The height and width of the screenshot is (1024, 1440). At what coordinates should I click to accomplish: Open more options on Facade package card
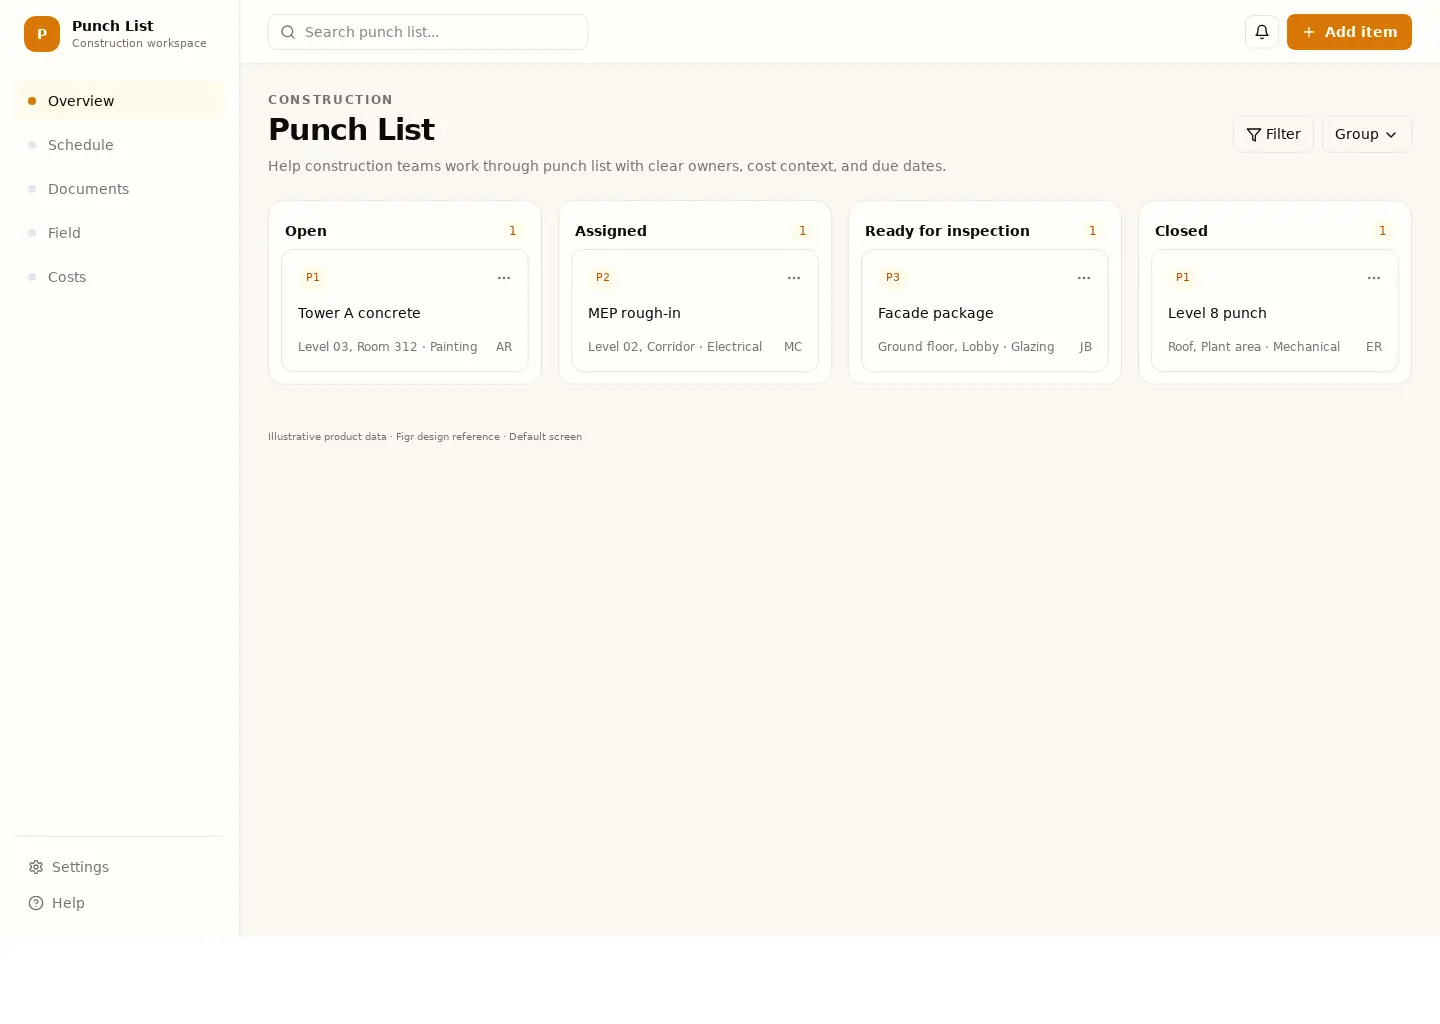click(1084, 278)
